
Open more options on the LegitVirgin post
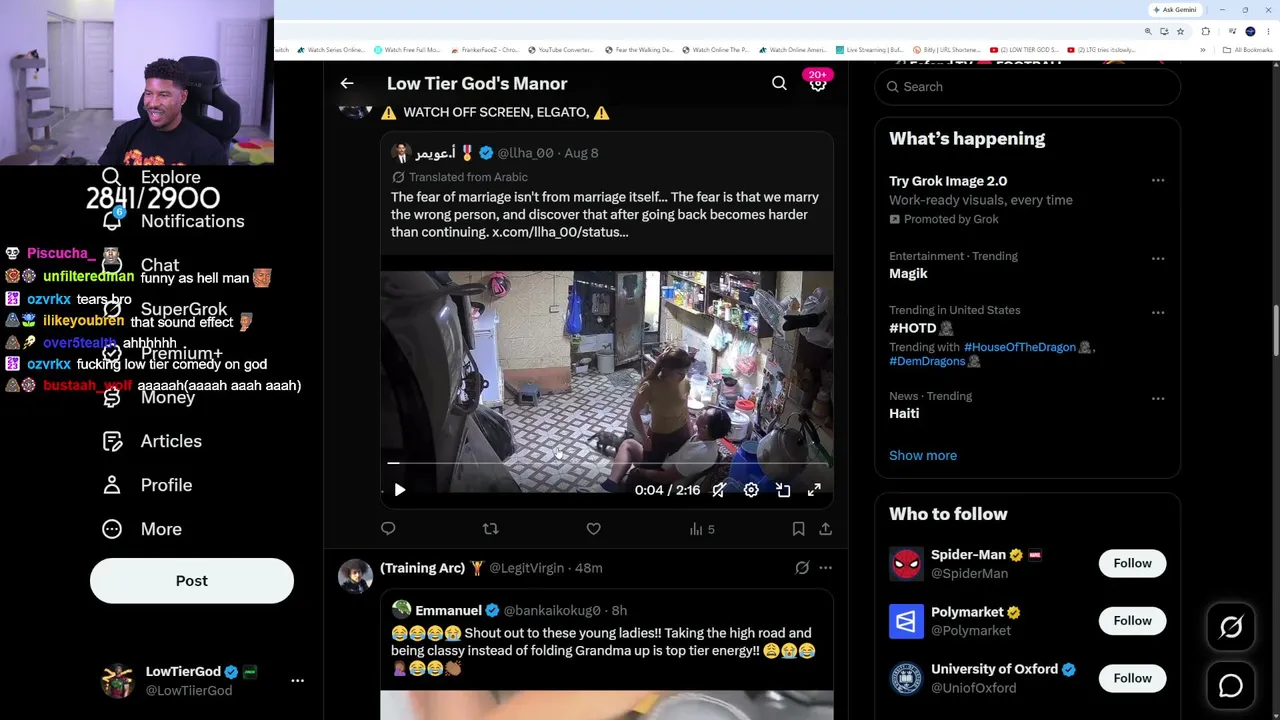click(825, 568)
